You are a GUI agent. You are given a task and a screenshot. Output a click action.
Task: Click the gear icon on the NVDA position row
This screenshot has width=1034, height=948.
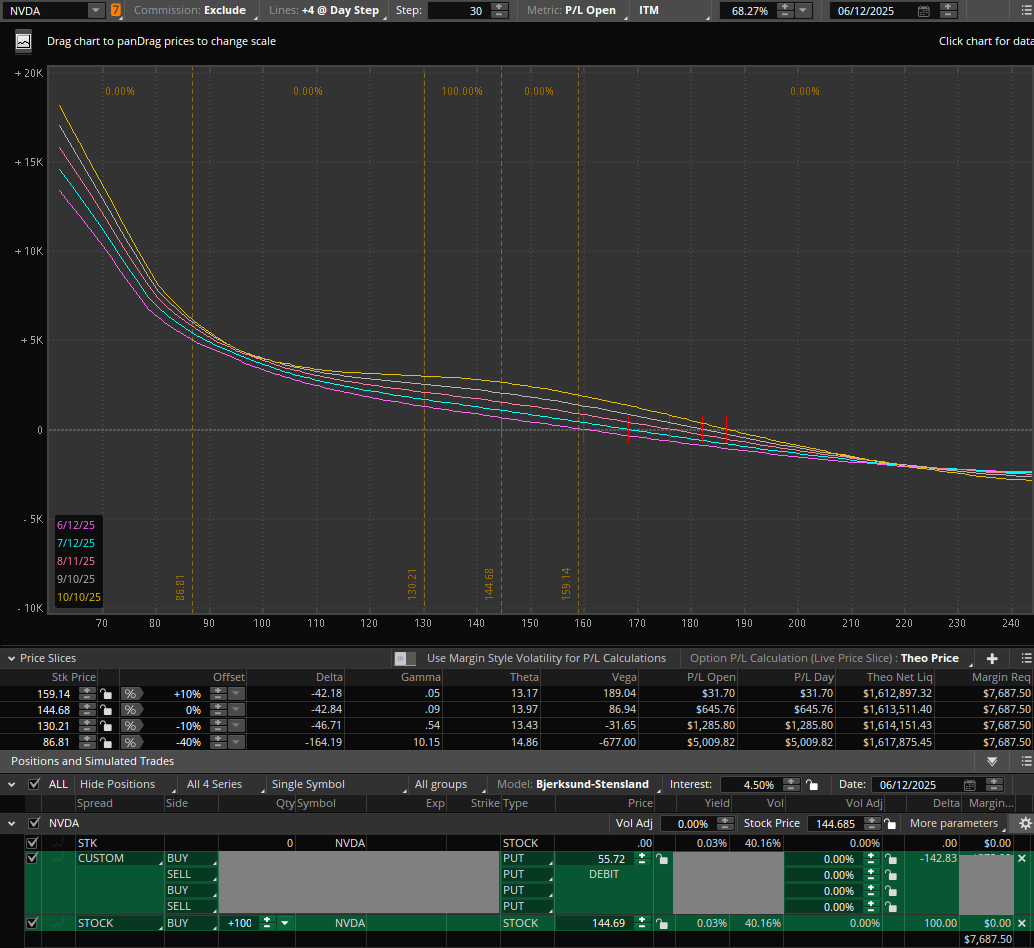click(1024, 823)
